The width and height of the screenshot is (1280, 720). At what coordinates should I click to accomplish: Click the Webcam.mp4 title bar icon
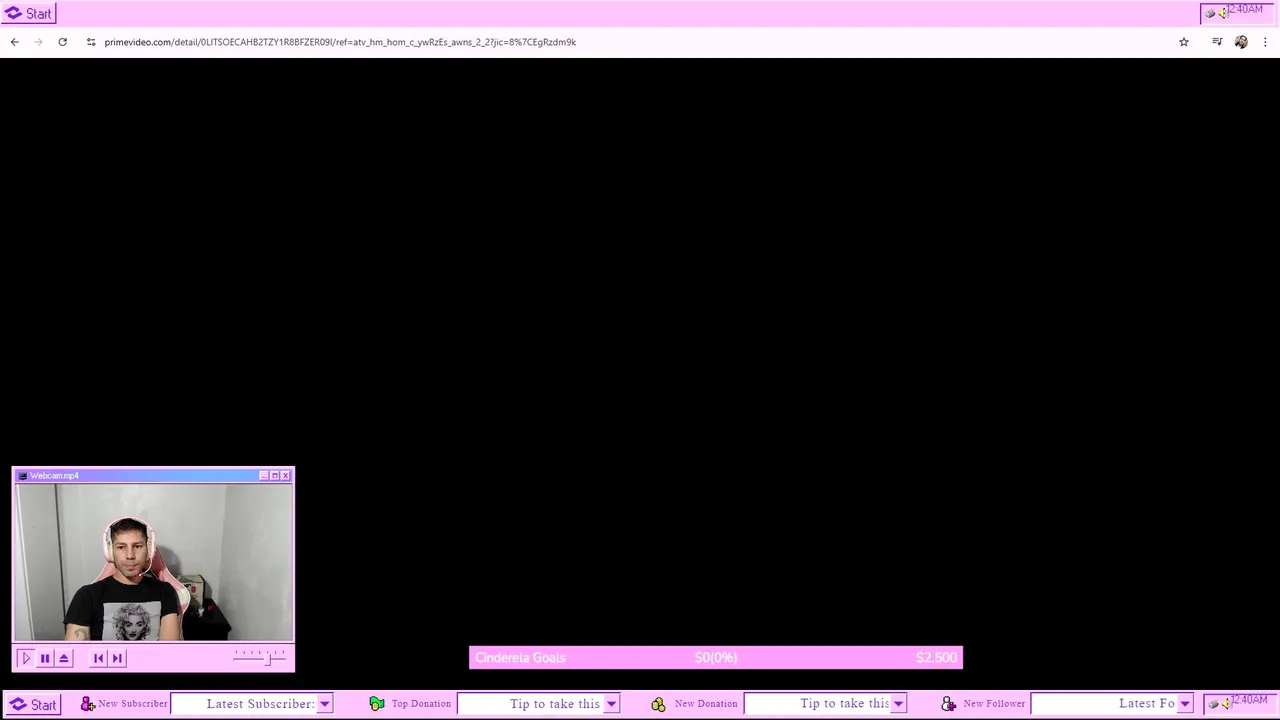coord(22,476)
